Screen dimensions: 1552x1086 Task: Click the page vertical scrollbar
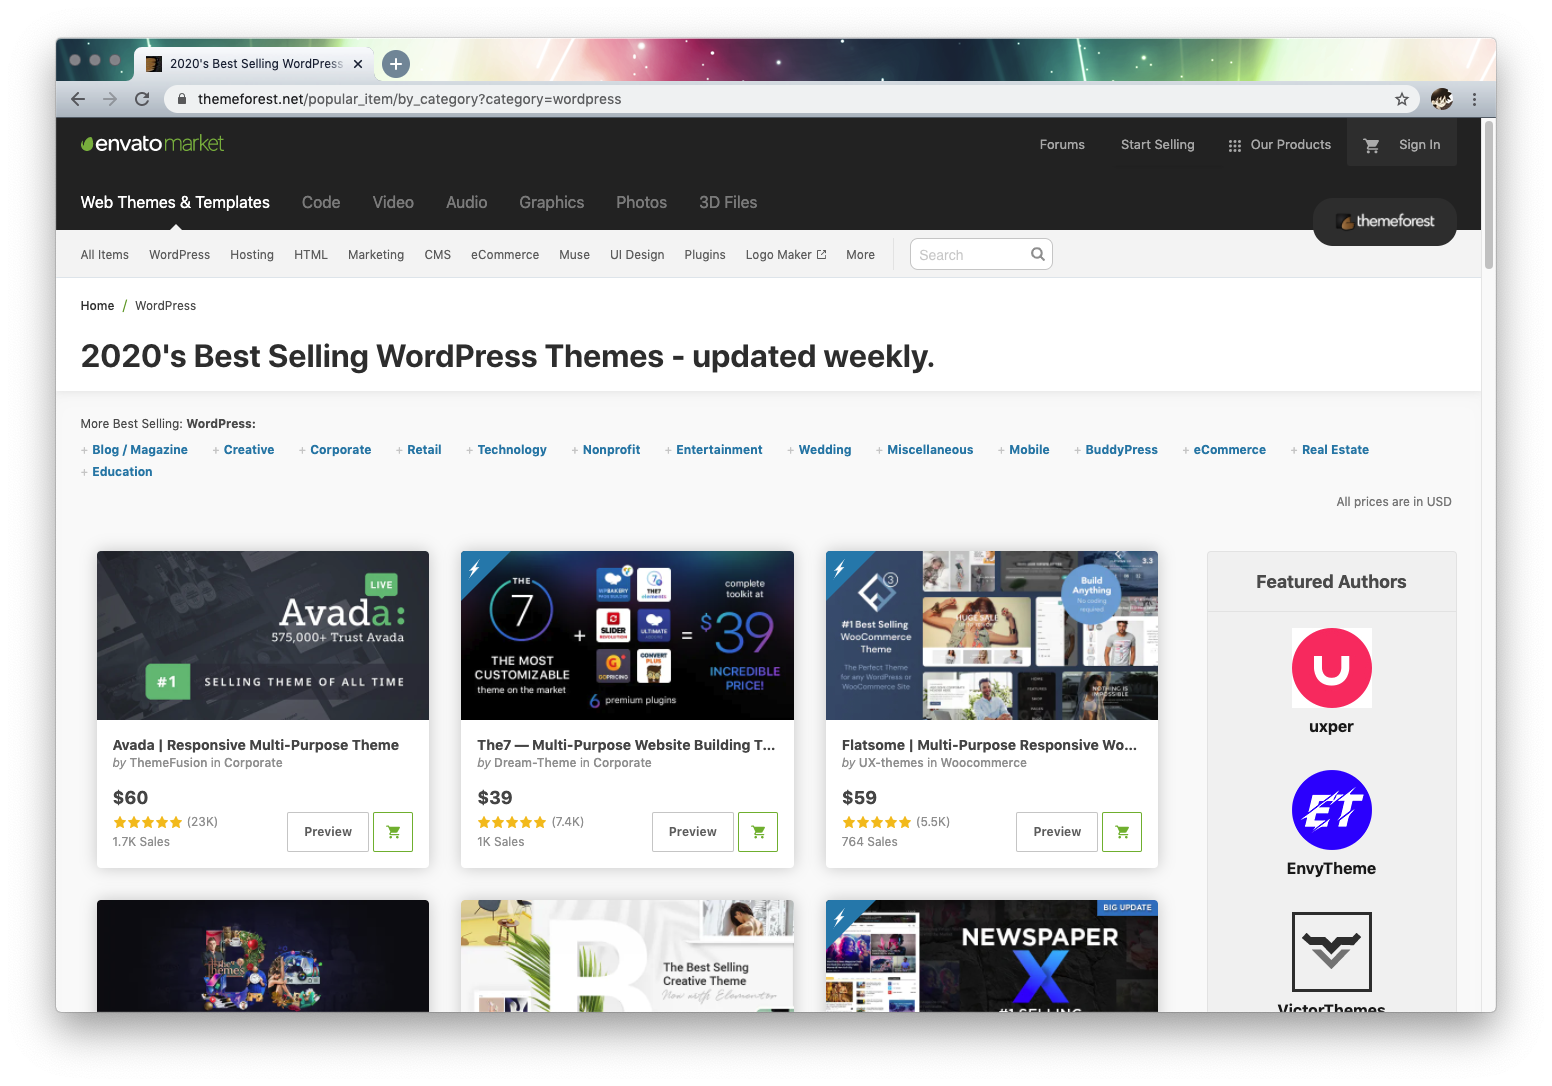(1488, 195)
